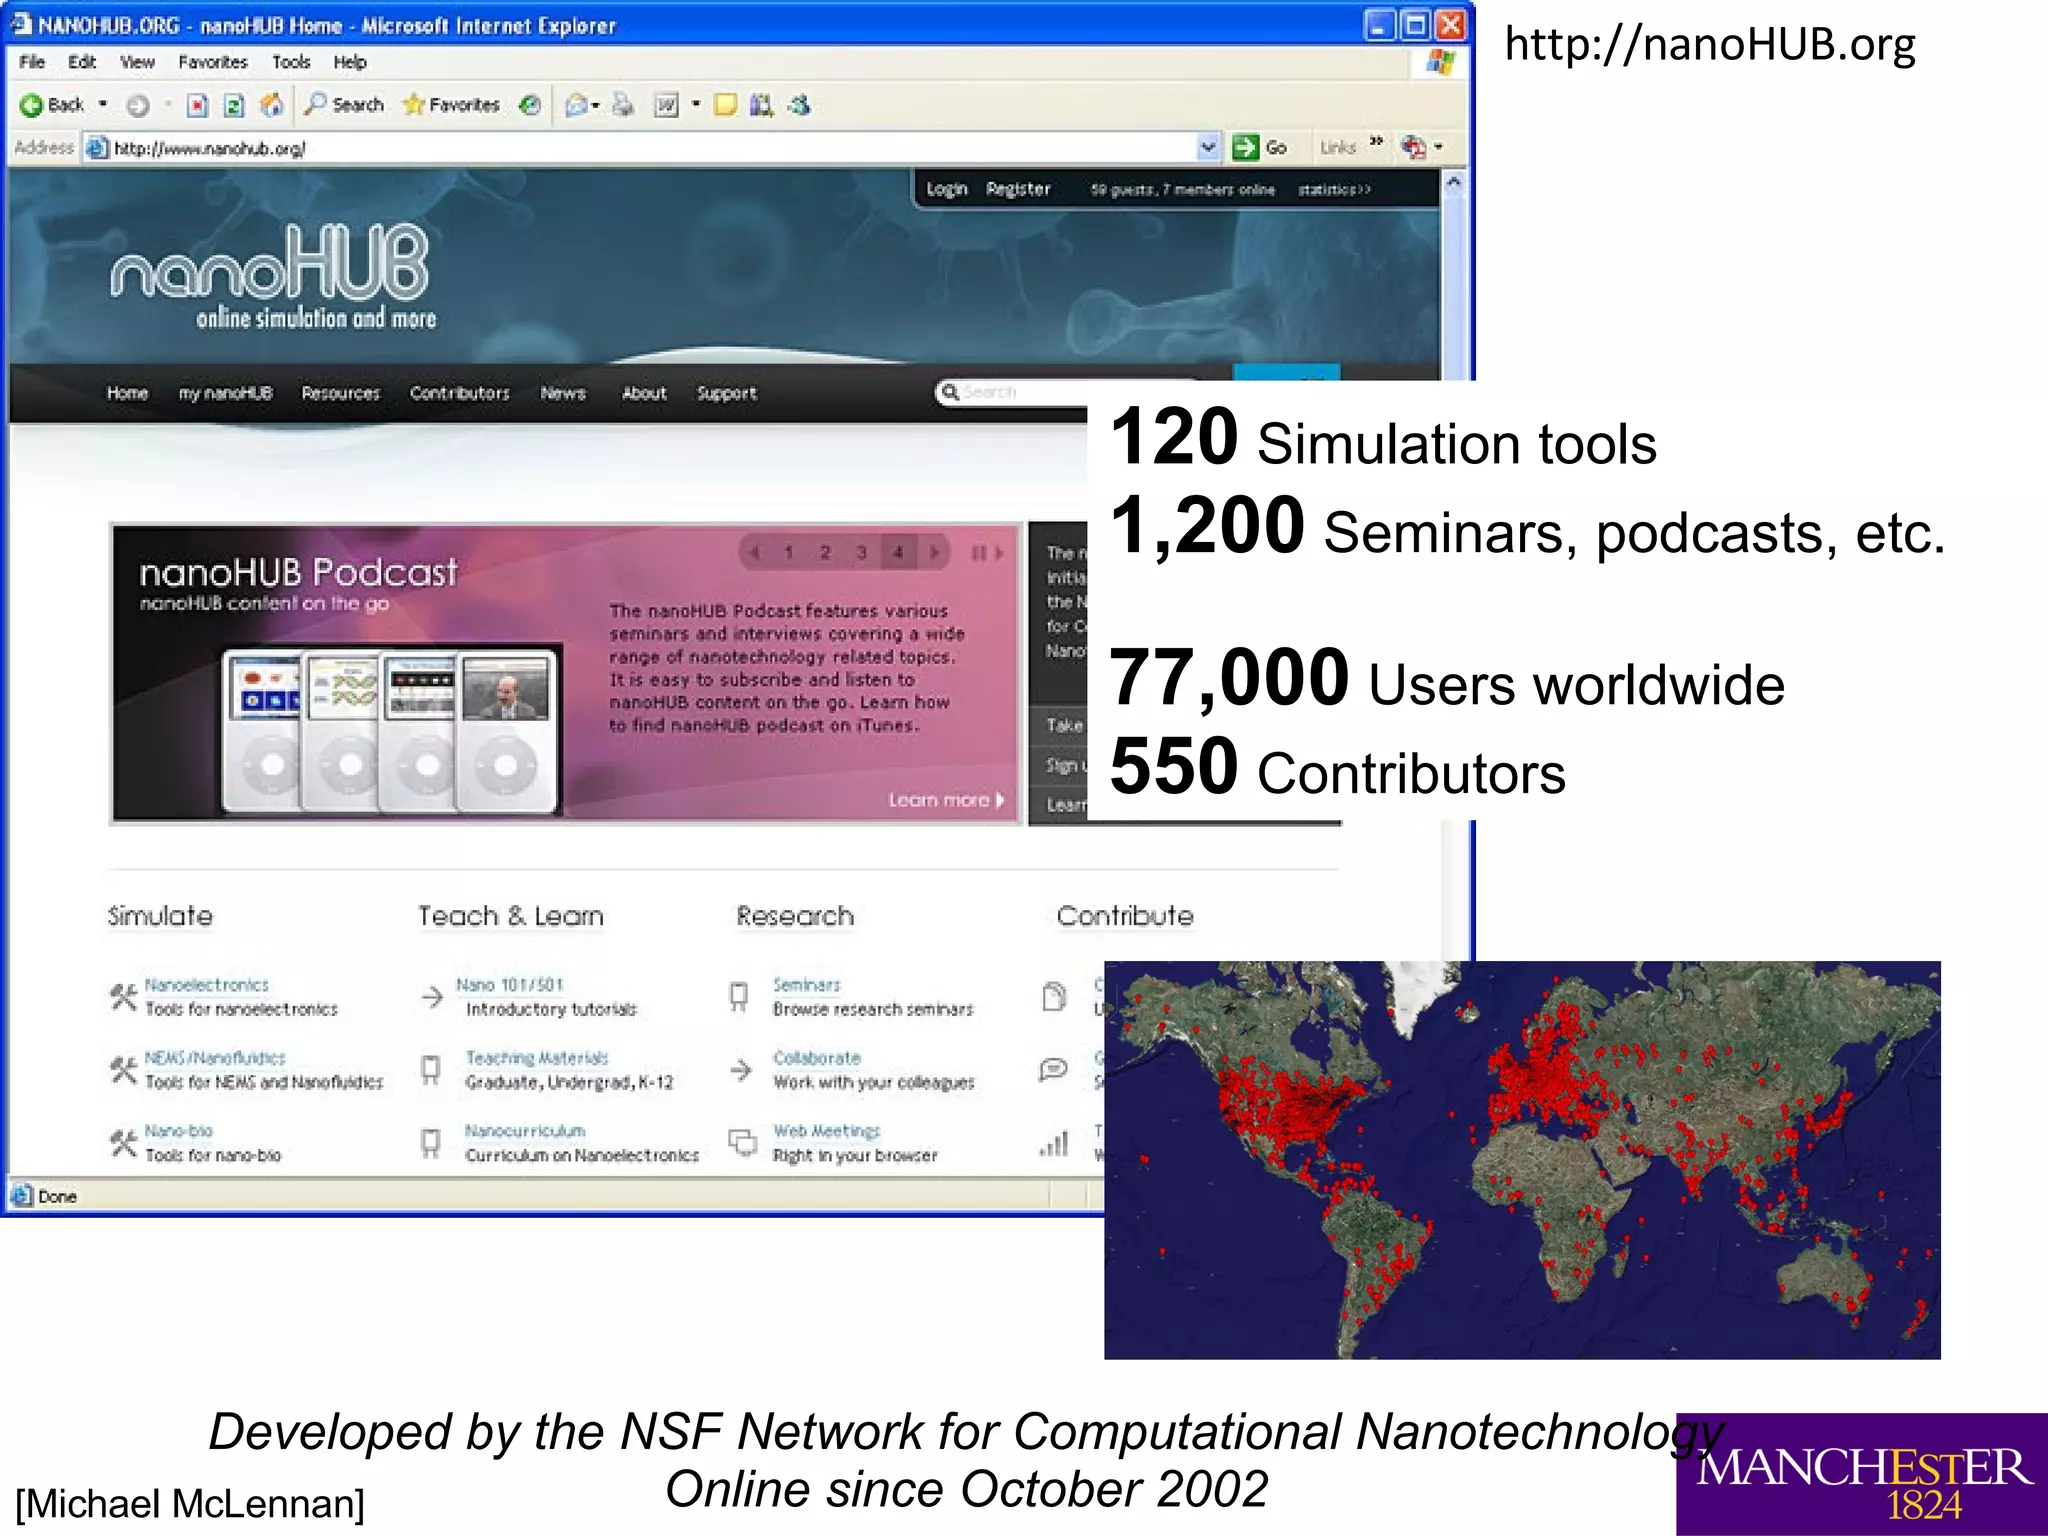Select banner slide 3

click(x=861, y=552)
